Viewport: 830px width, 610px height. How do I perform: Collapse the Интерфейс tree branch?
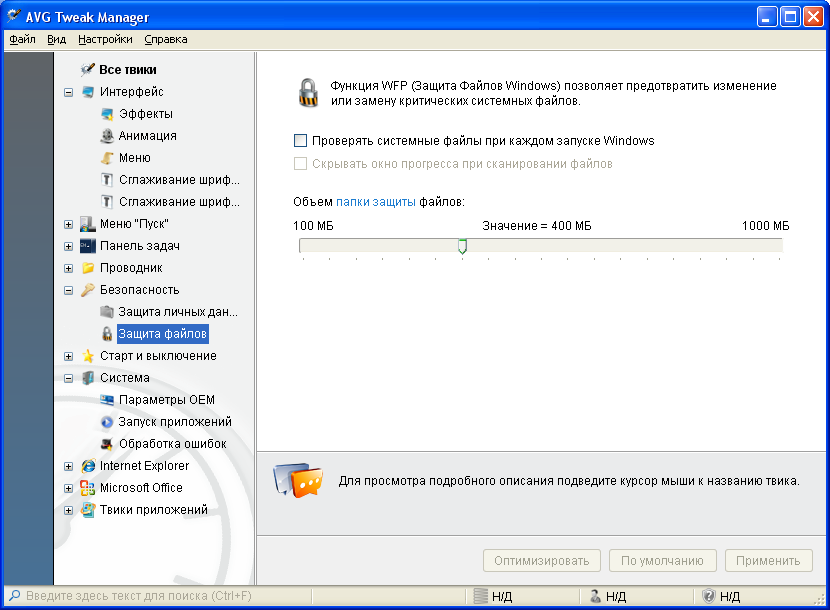tap(68, 92)
